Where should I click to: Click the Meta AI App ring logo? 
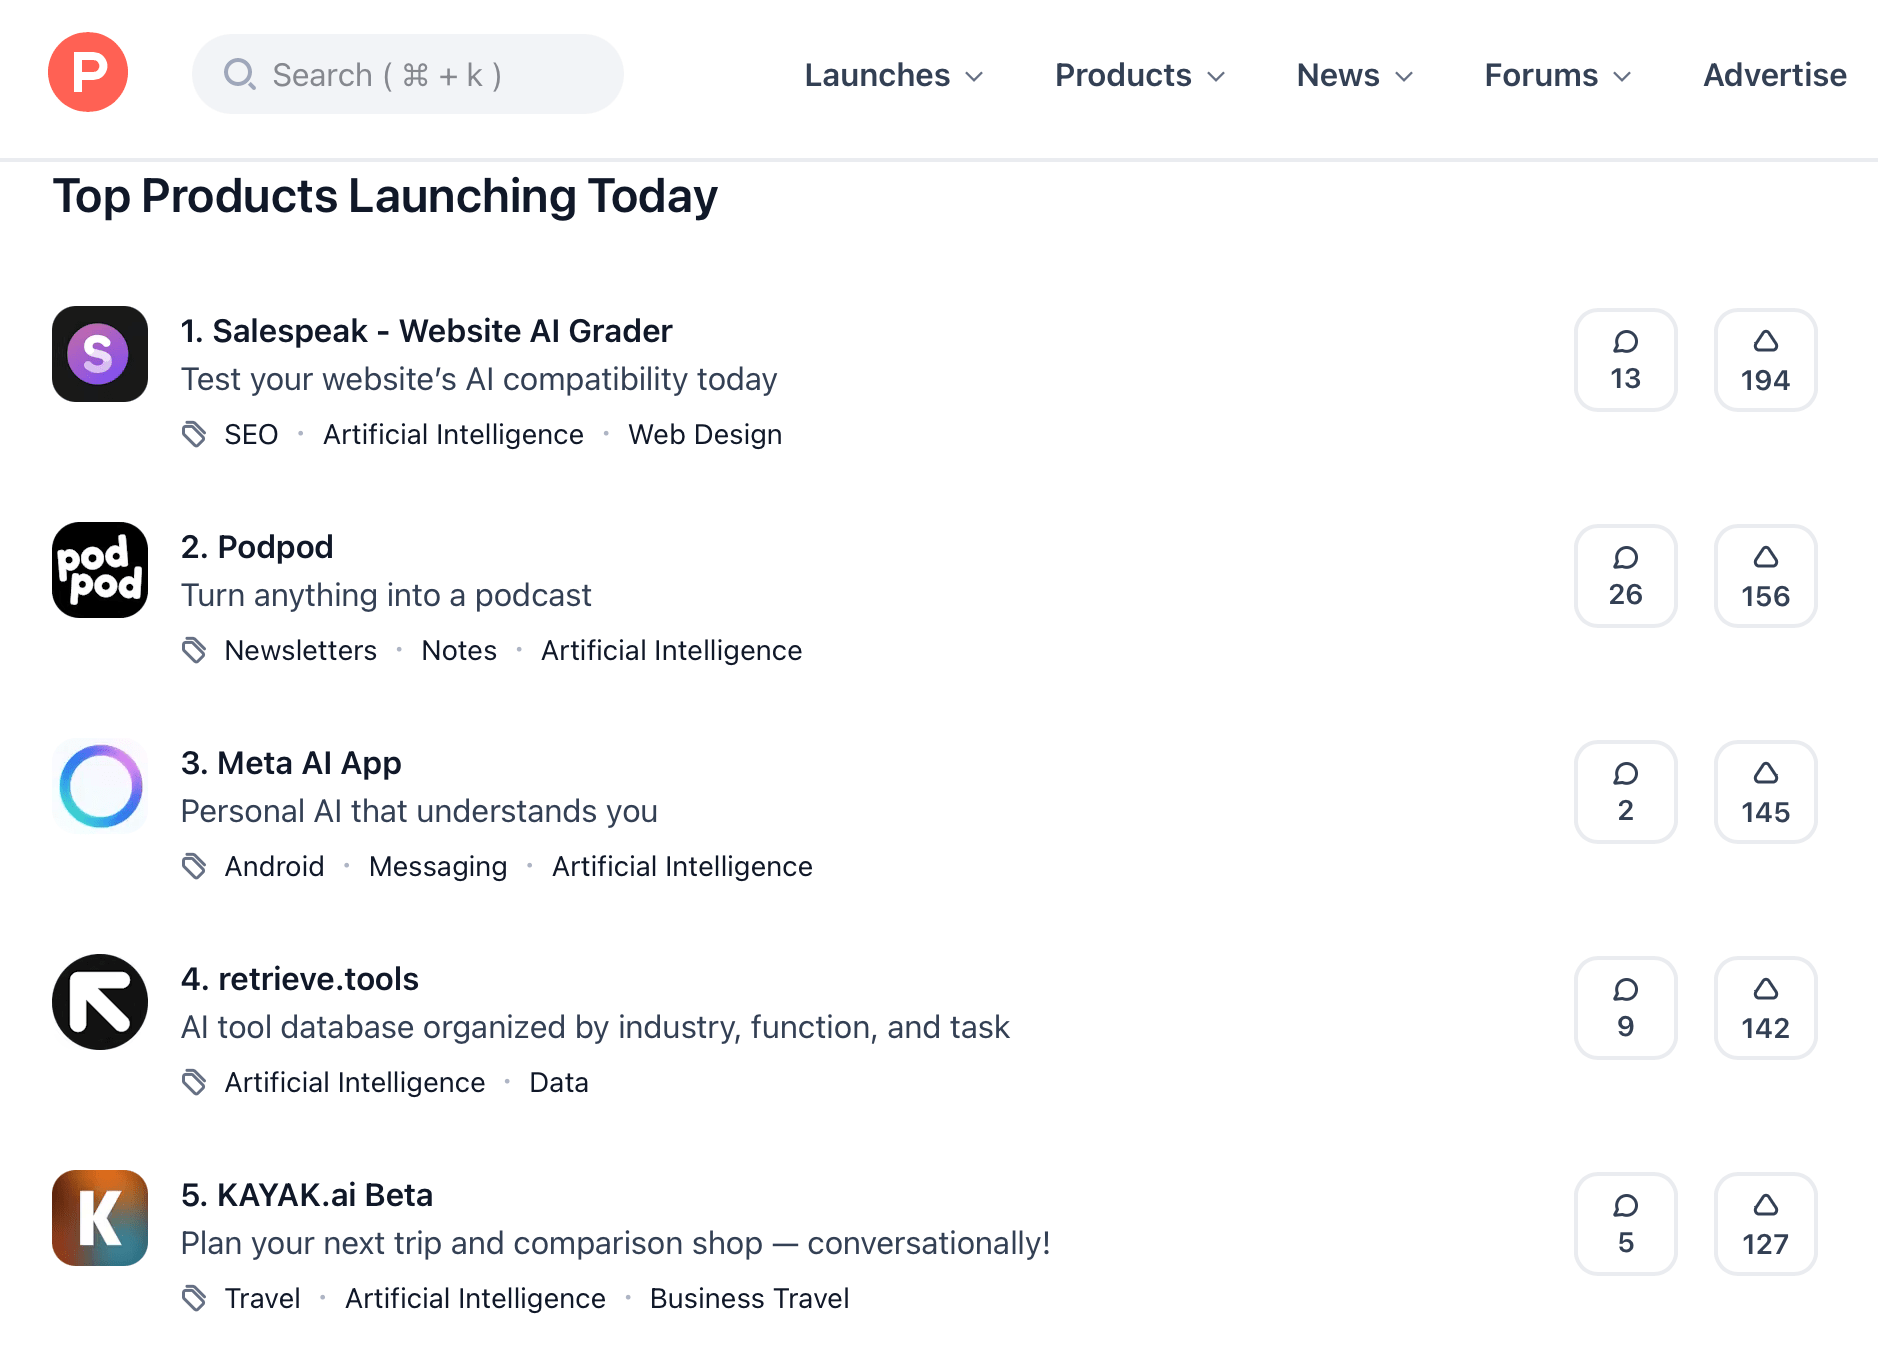(100, 786)
